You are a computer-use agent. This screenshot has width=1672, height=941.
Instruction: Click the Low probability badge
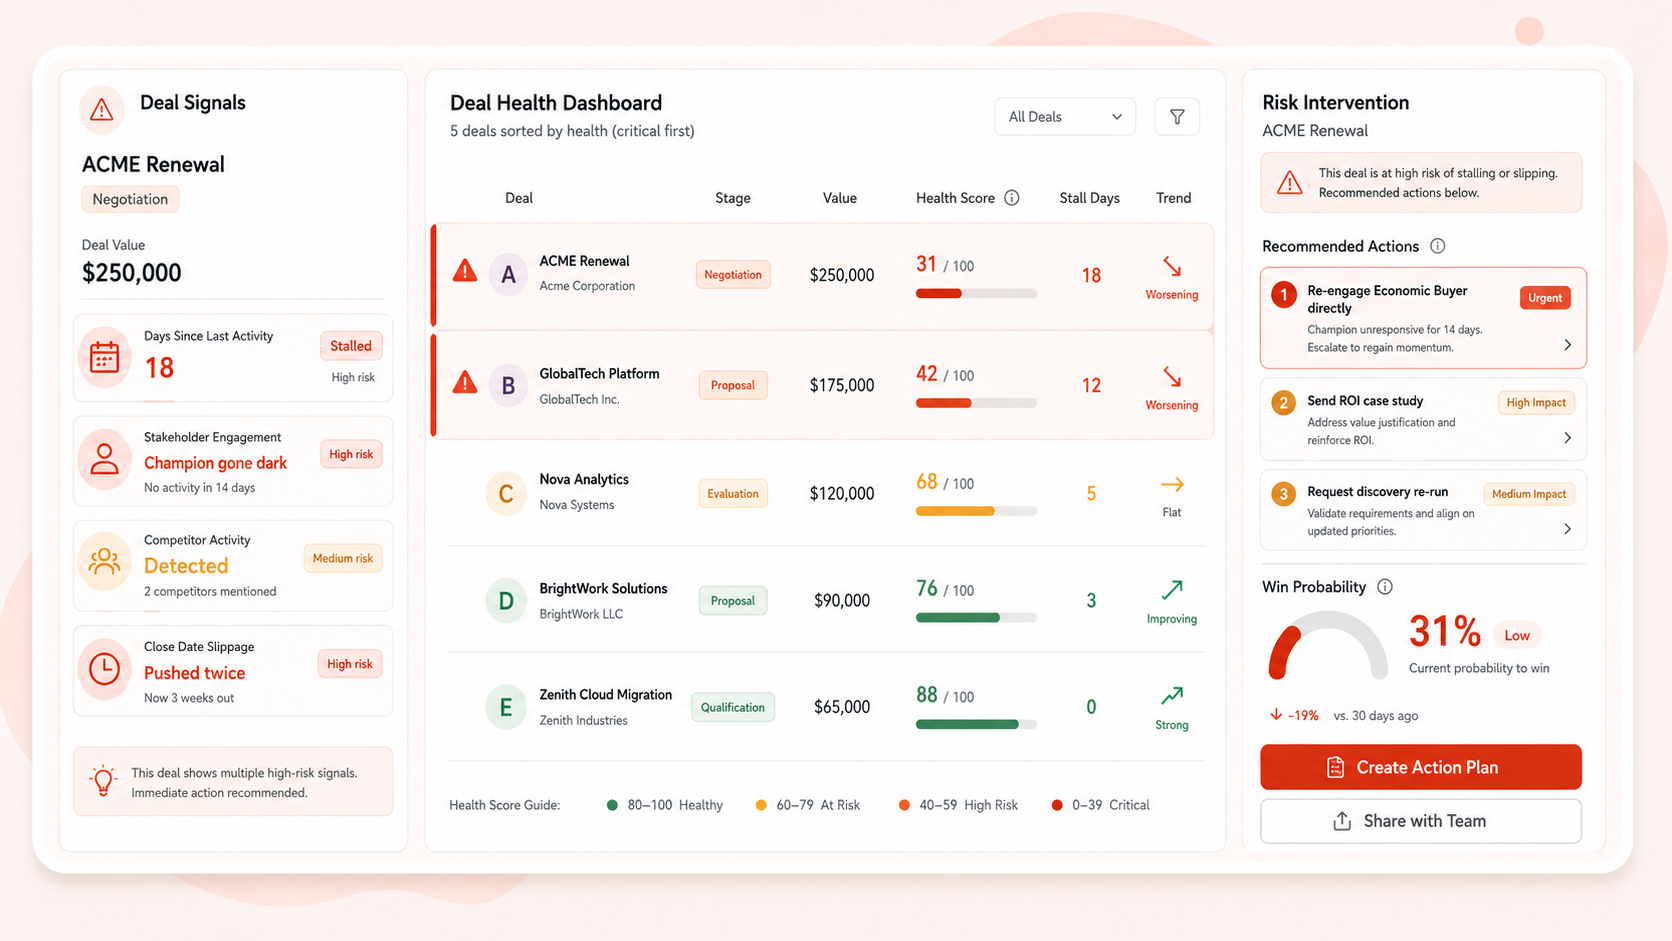[1517, 635]
